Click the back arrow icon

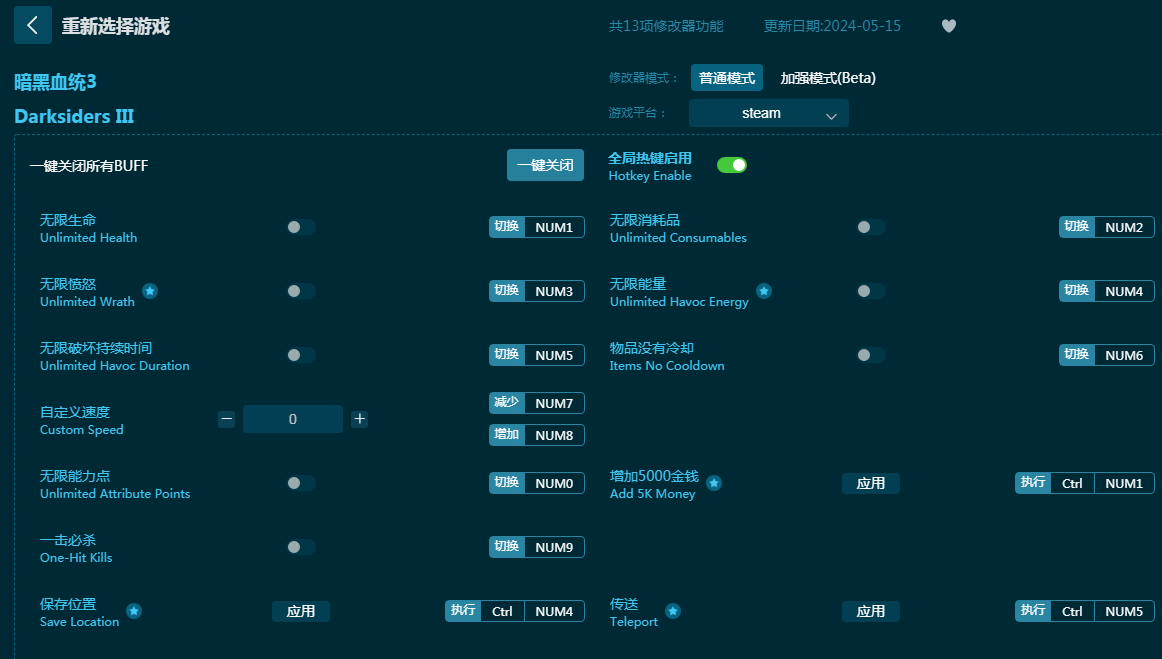pyautogui.click(x=33, y=25)
